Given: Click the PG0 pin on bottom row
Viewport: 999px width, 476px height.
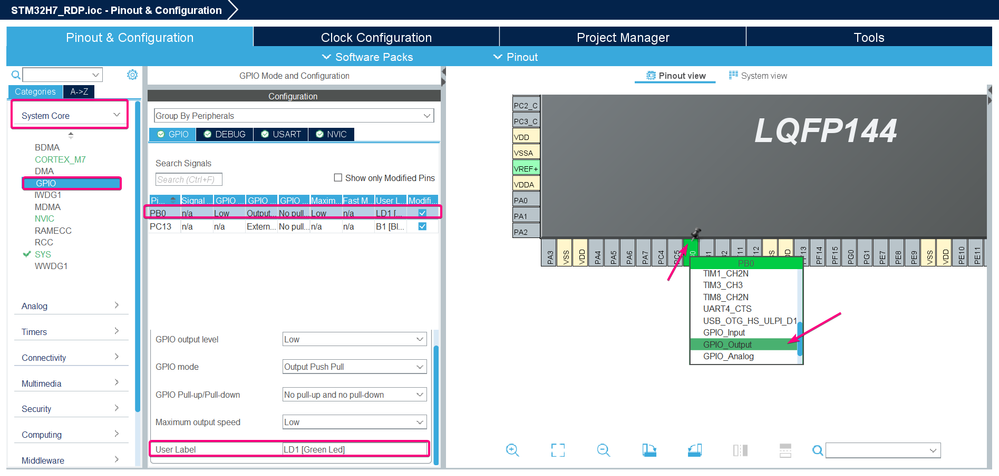Looking at the screenshot, I should click(851, 253).
